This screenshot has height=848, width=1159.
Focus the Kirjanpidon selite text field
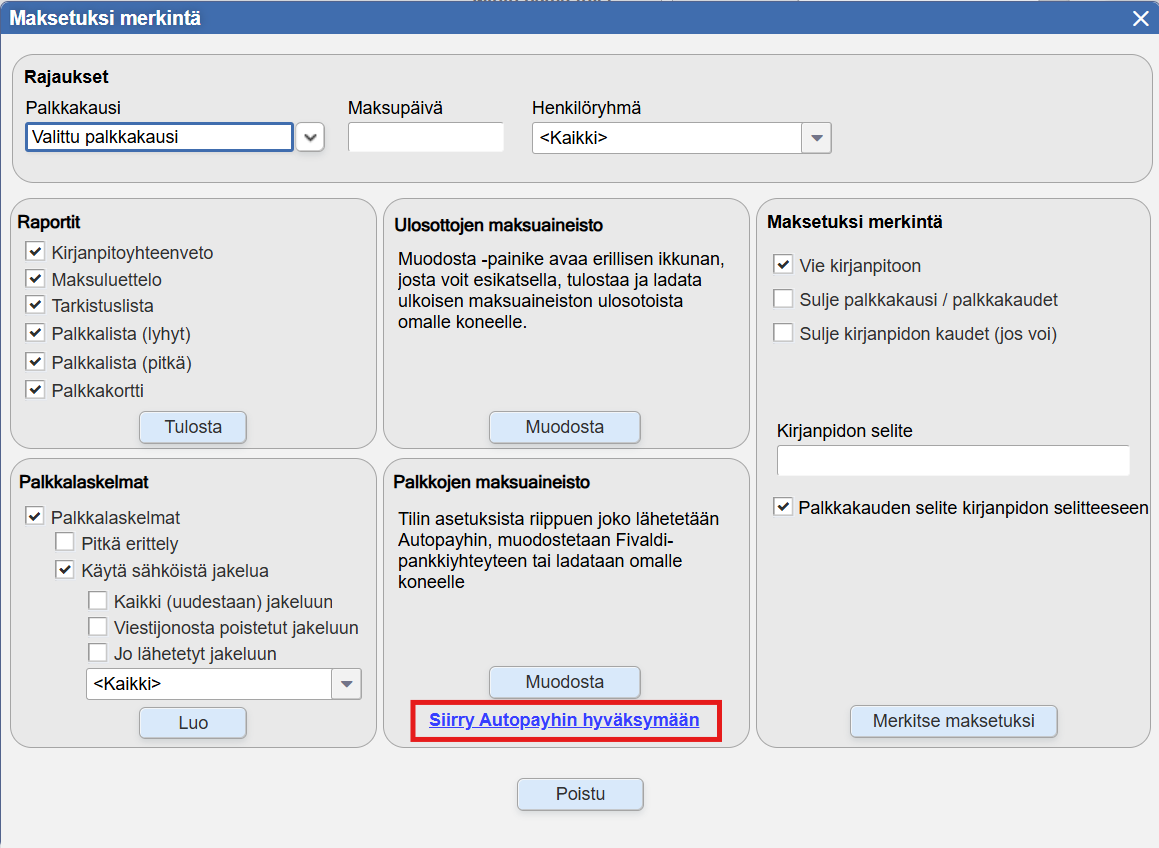tap(953, 461)
